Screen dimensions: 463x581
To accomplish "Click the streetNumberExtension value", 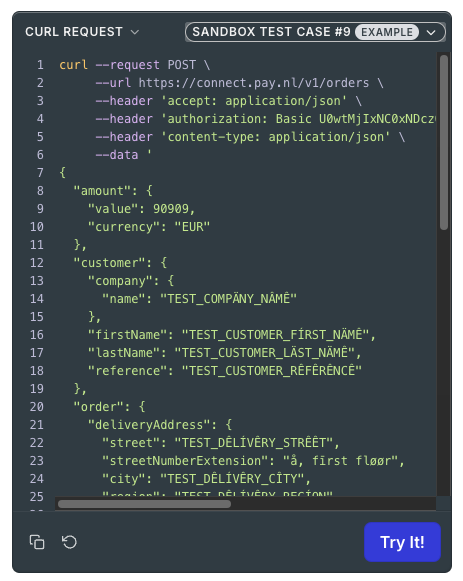I will [x=340, y=461].
